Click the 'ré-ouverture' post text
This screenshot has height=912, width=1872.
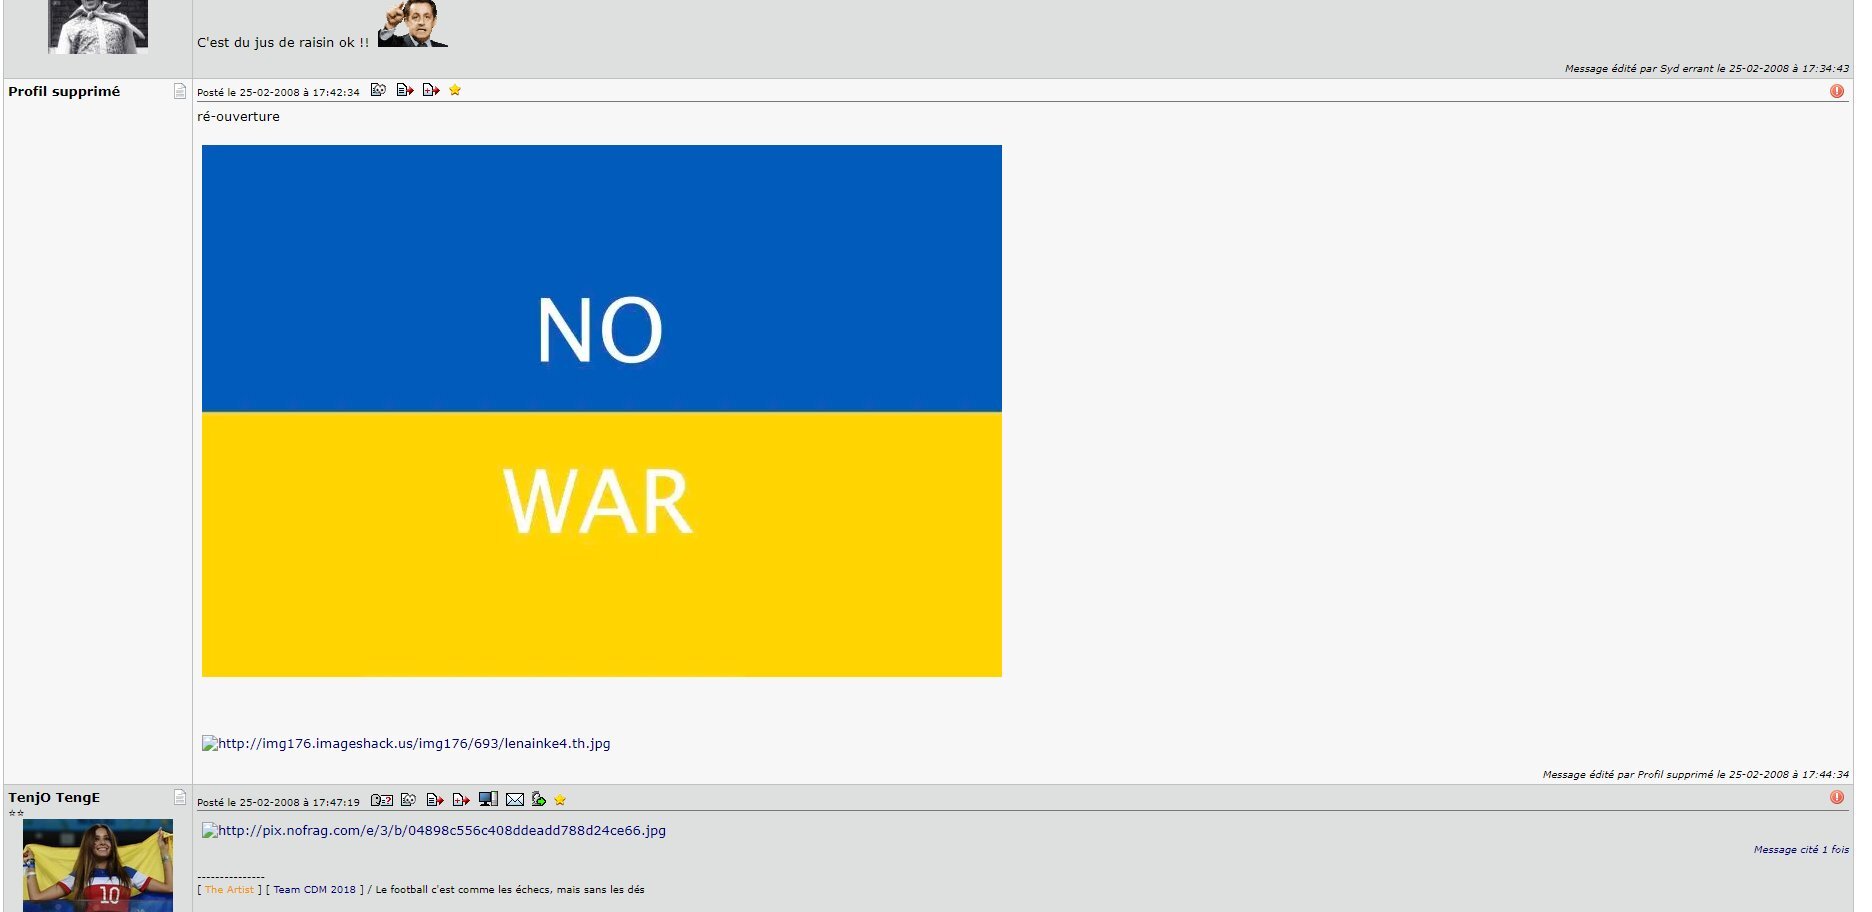238,117
